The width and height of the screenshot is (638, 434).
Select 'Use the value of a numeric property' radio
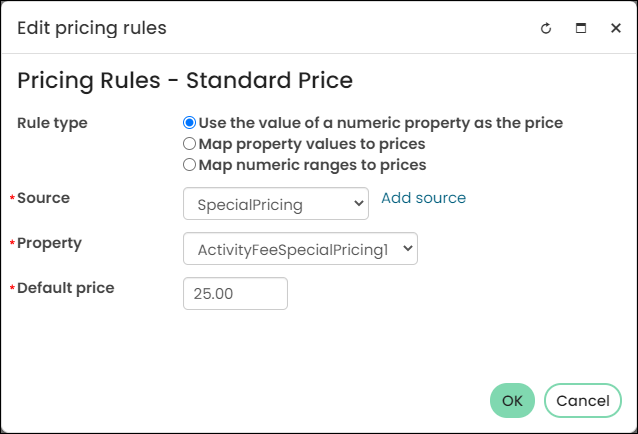click(189, 122)
